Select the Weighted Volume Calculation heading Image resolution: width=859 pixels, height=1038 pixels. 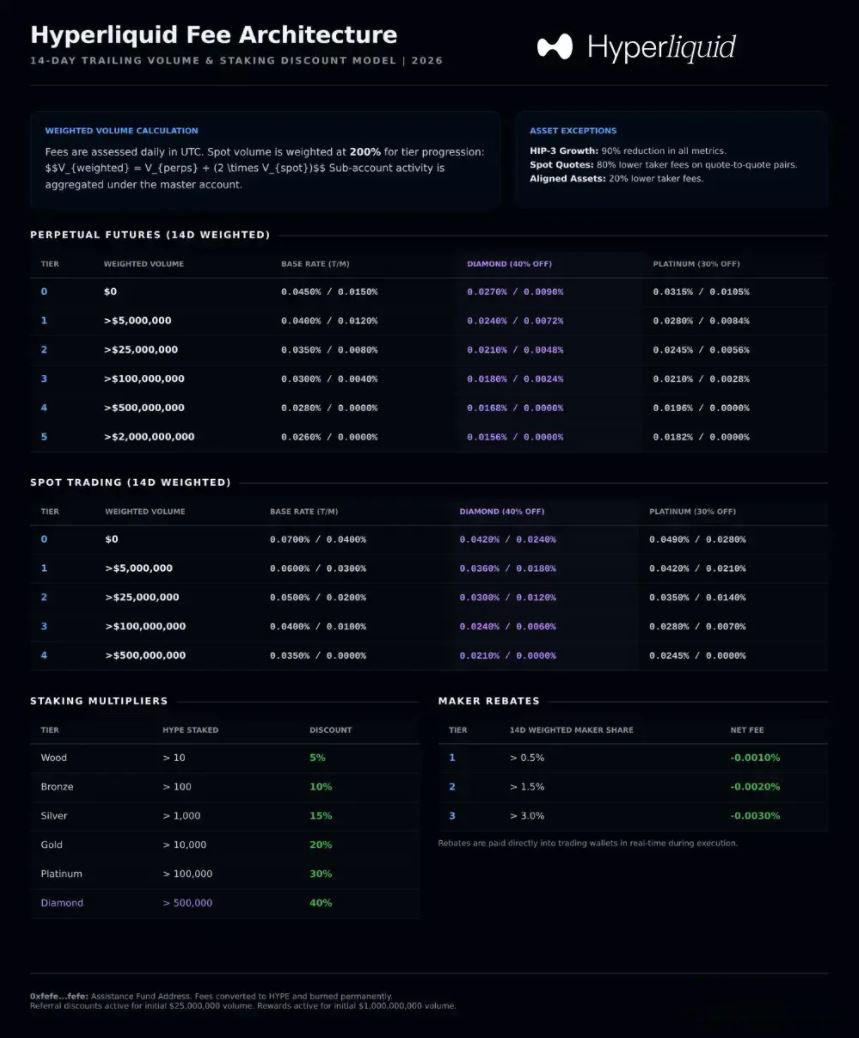(x=121, y=131)
